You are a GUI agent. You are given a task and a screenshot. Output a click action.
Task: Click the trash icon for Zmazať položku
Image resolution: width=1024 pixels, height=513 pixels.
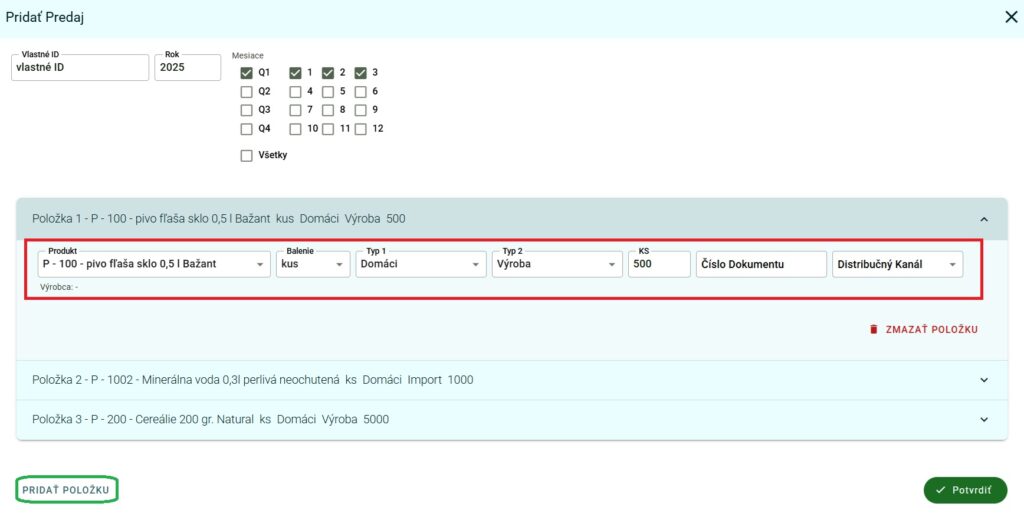873,329
